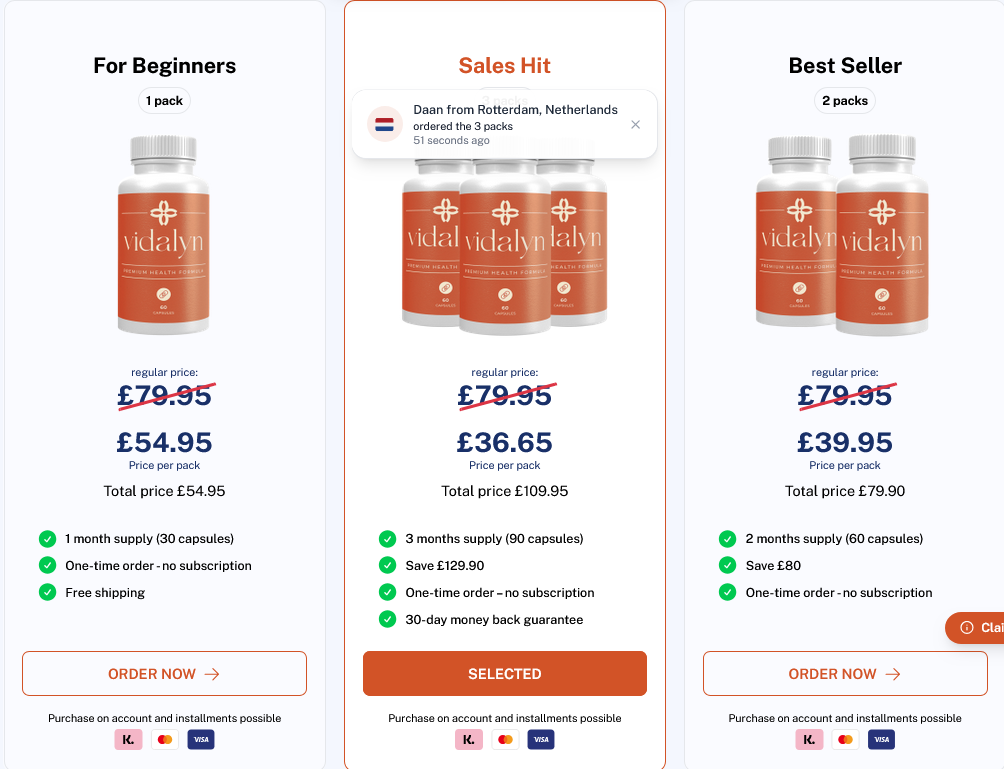1004x769 pixels.
Task: Click the Netherlands flag icon in notification
Action: point(384,125)
